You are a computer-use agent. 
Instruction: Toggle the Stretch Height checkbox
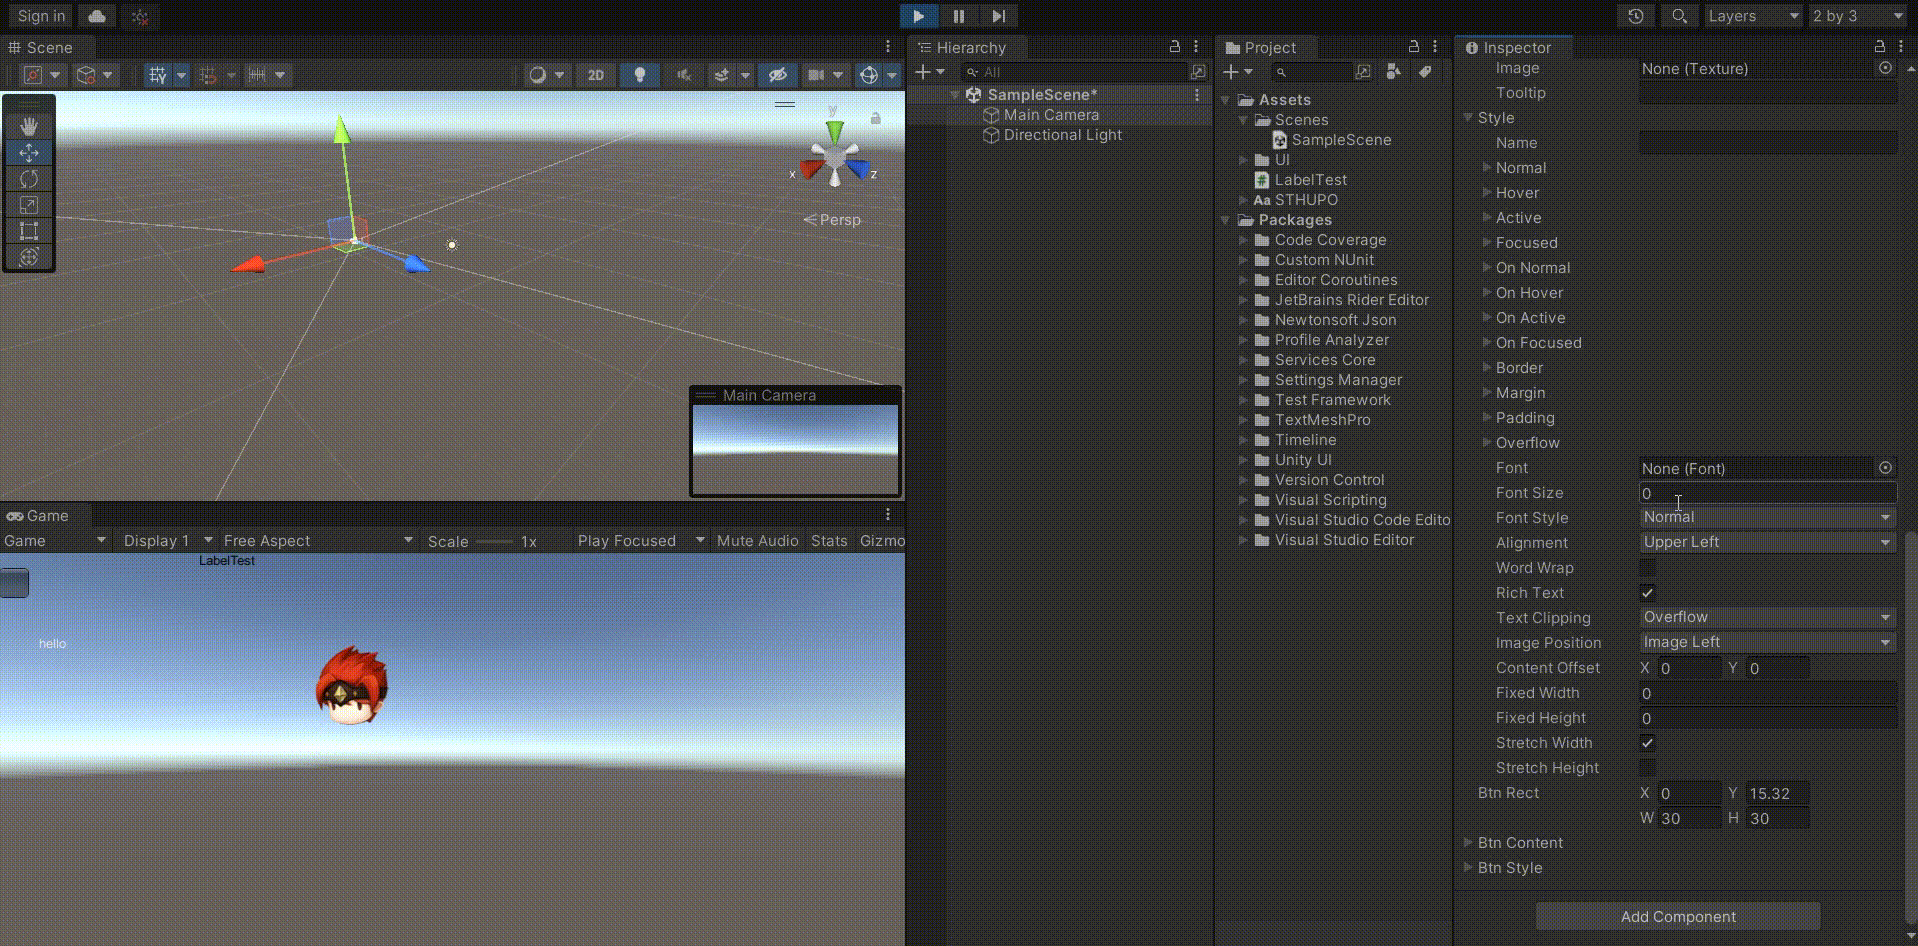pyautogui.click(x=1647, y=768)
